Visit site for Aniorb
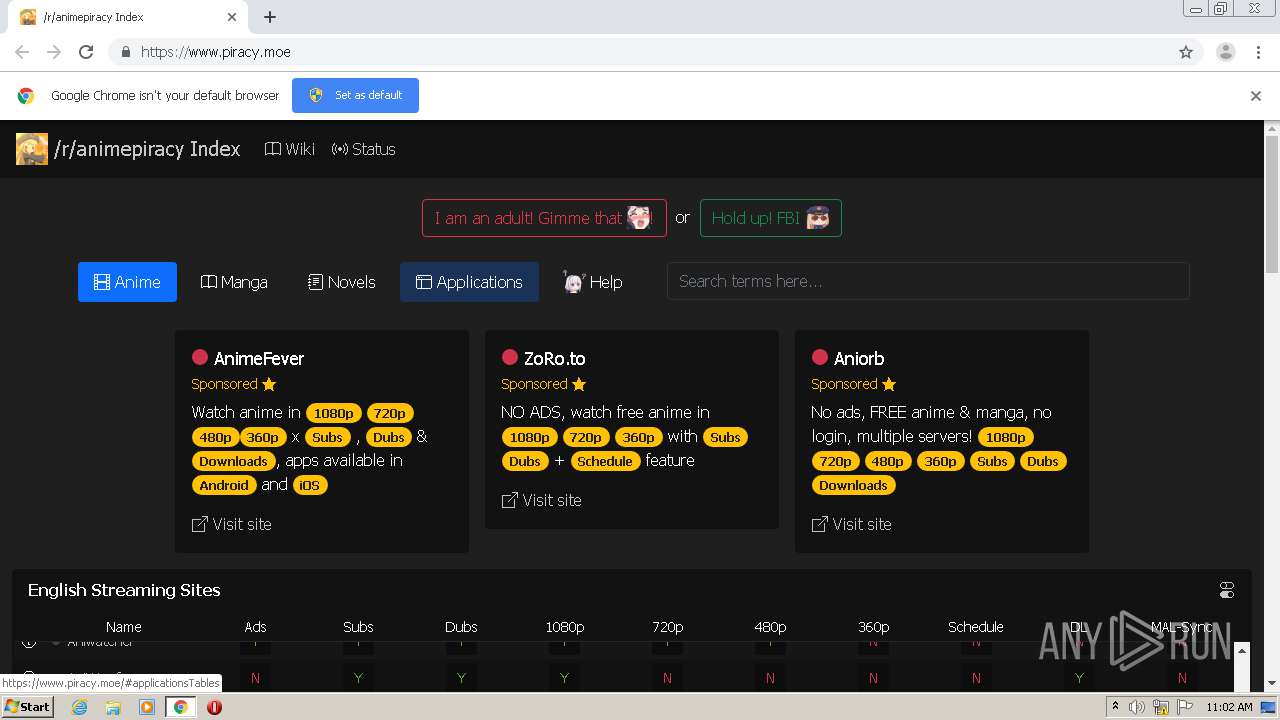1280x720 pixels. [x=851, y=524]
